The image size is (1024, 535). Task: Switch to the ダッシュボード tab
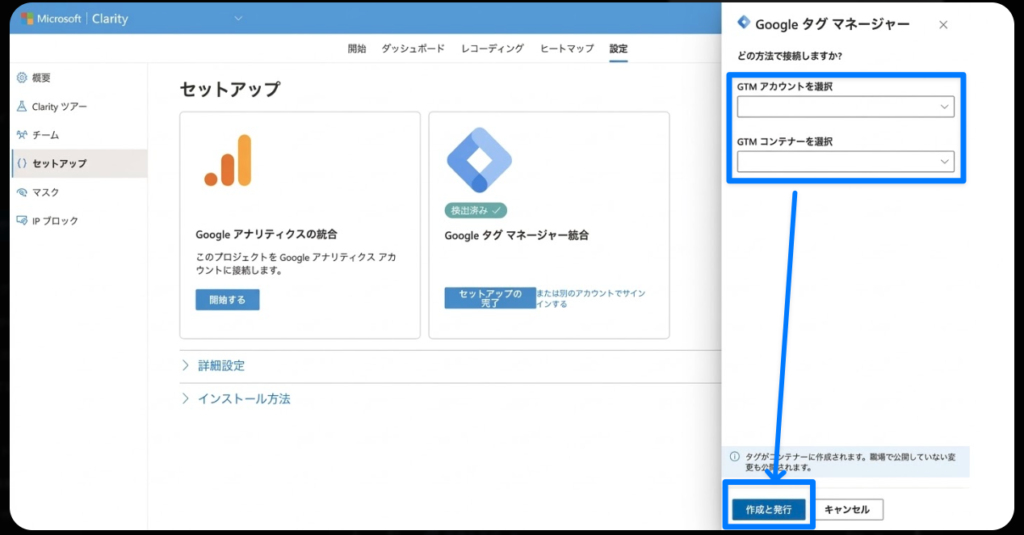[413, 49]
